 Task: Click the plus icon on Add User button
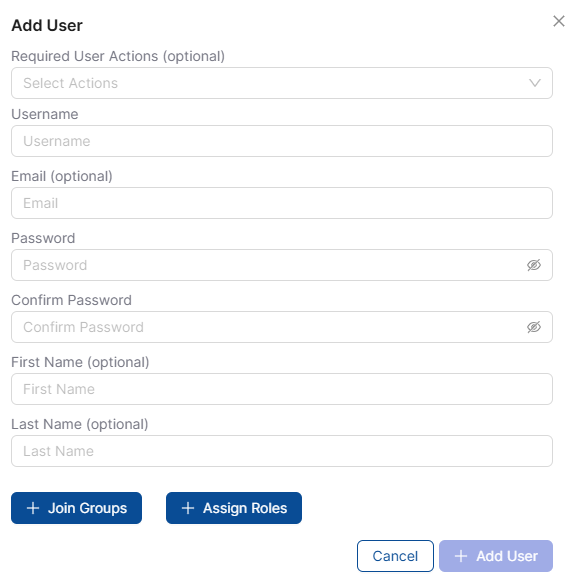461,556
